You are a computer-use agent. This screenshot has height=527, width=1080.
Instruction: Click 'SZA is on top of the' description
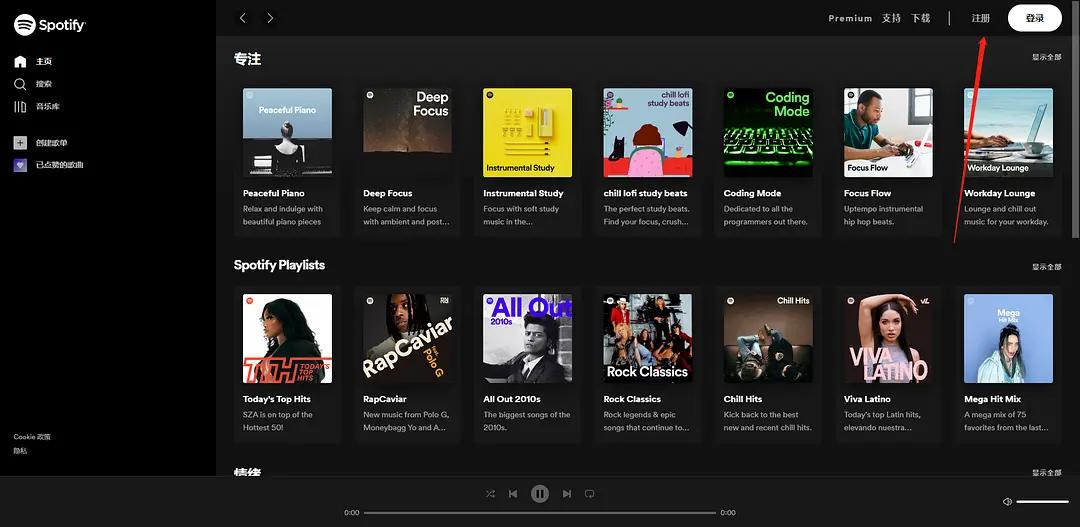click(278, 415)
